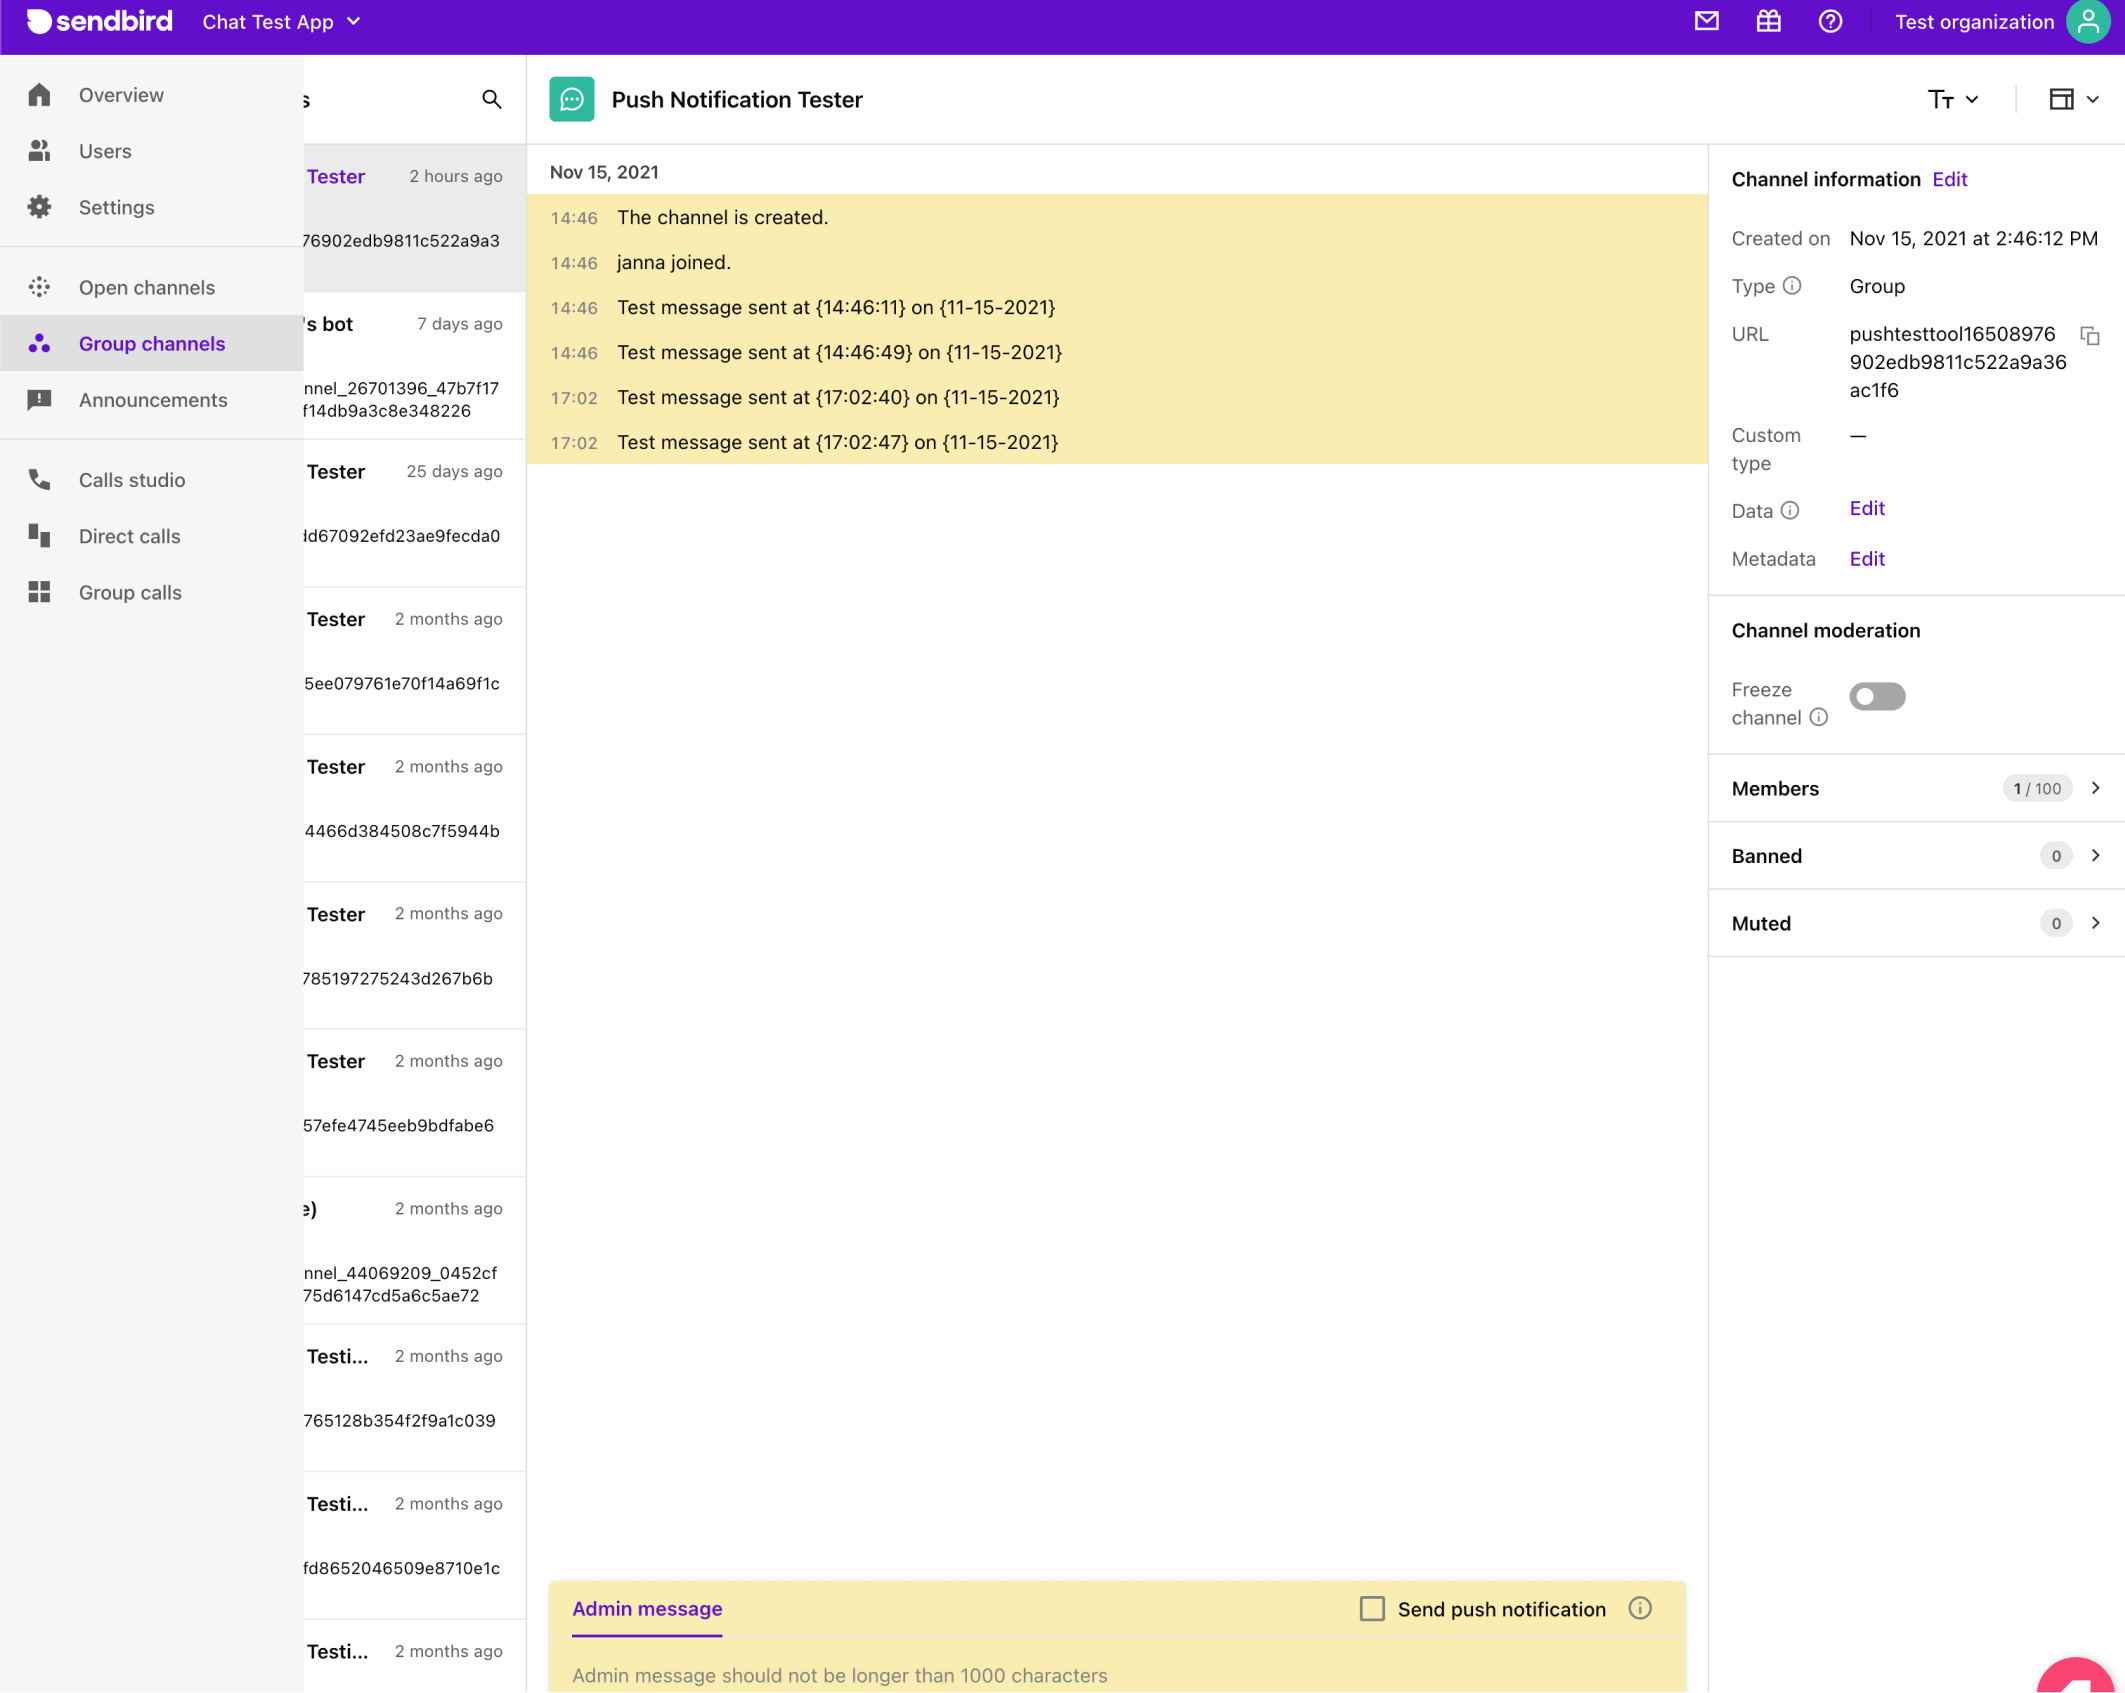Click test message sent at 14:46:49
2125x1693 pixels.
coord(839,352)
